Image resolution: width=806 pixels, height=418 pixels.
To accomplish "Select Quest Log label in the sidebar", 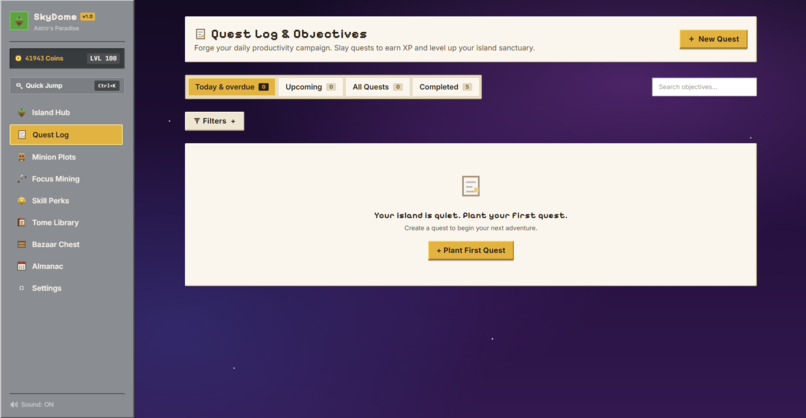I will tap(50, 135).
